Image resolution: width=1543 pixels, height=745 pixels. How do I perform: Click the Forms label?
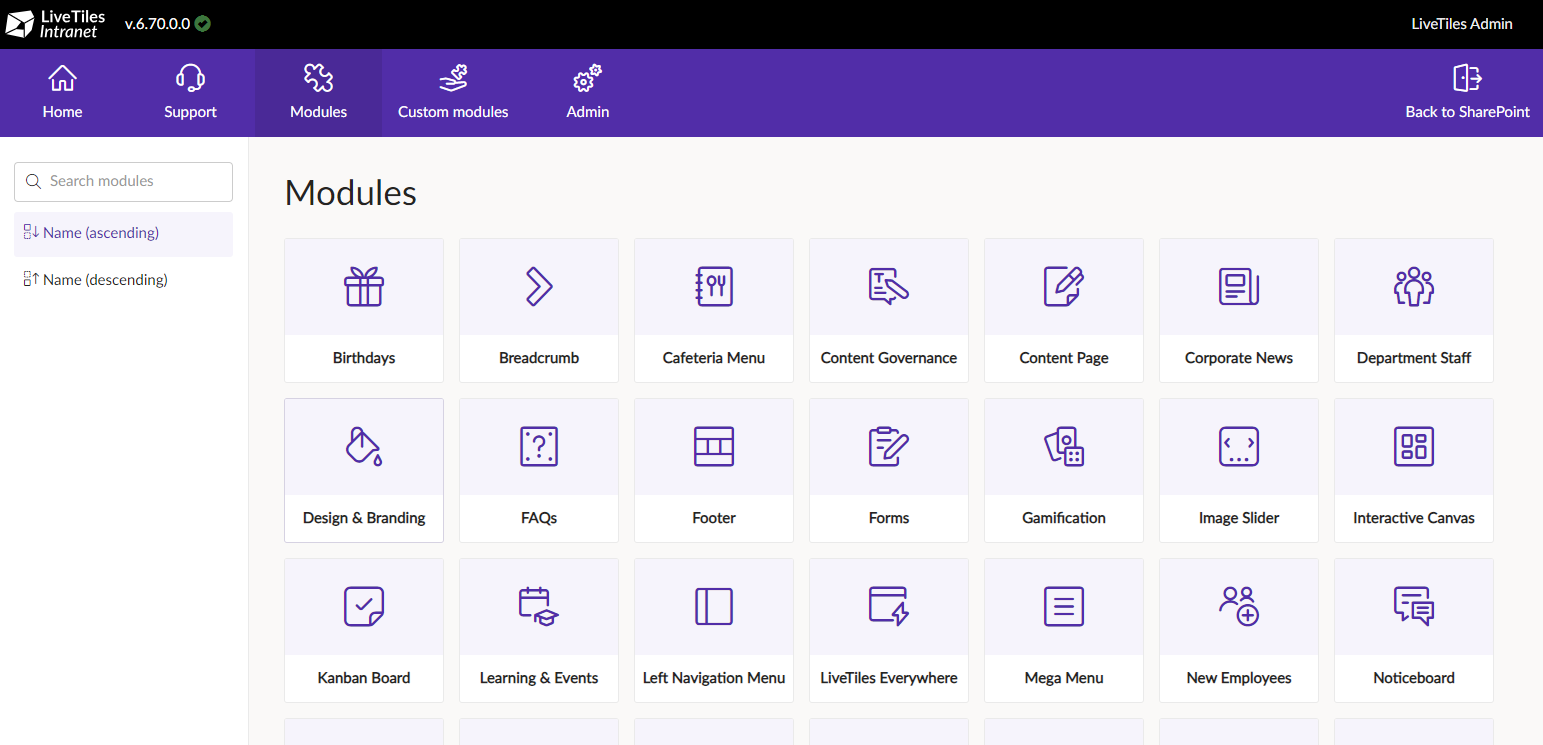pos(889,518)
